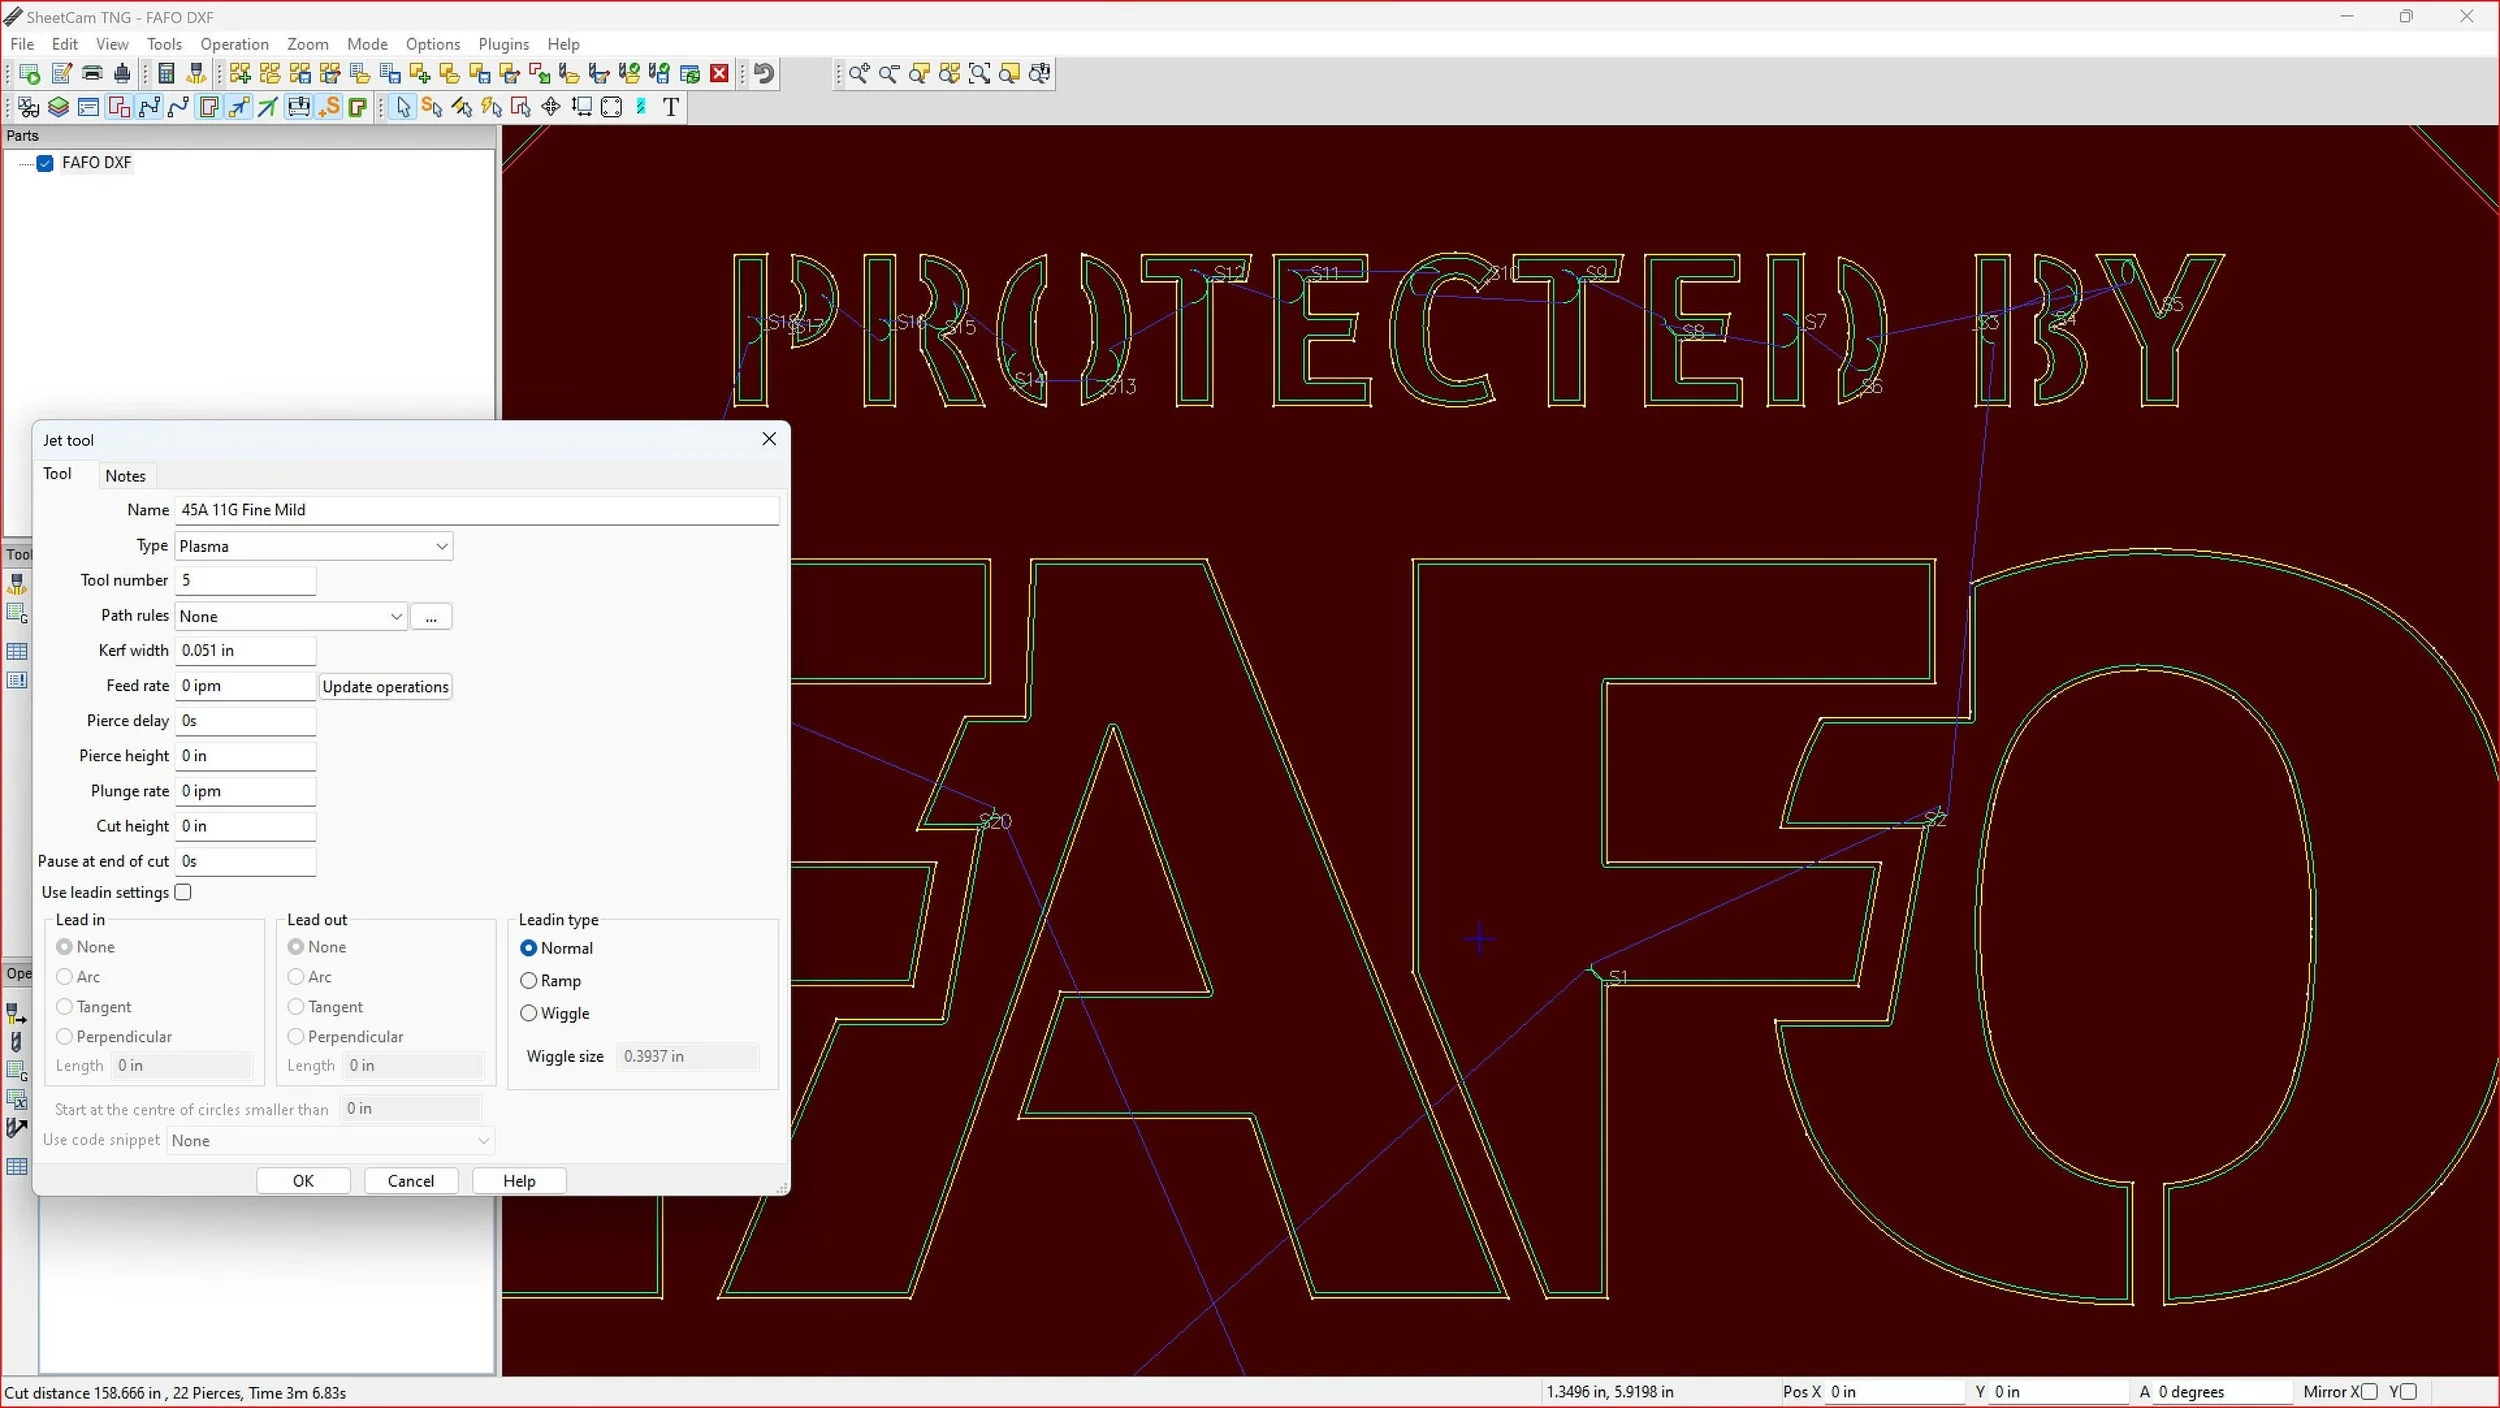
Task: Click the Zoom in magnifier icon
Action: (859, 73)
